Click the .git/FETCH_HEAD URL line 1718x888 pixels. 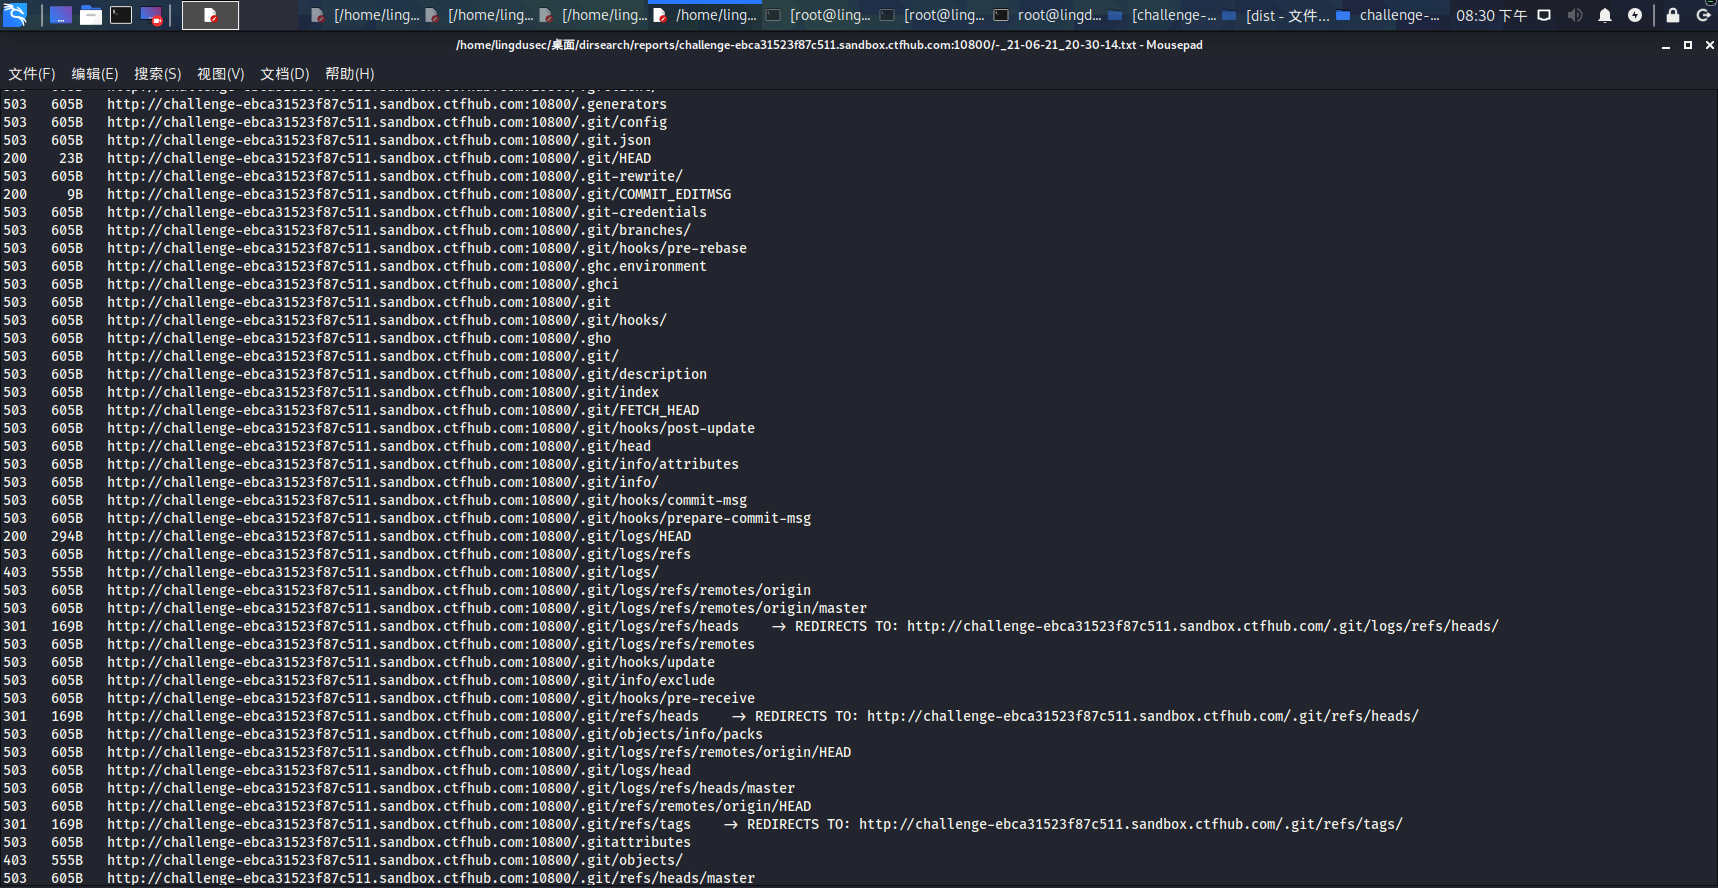(403, 410)
